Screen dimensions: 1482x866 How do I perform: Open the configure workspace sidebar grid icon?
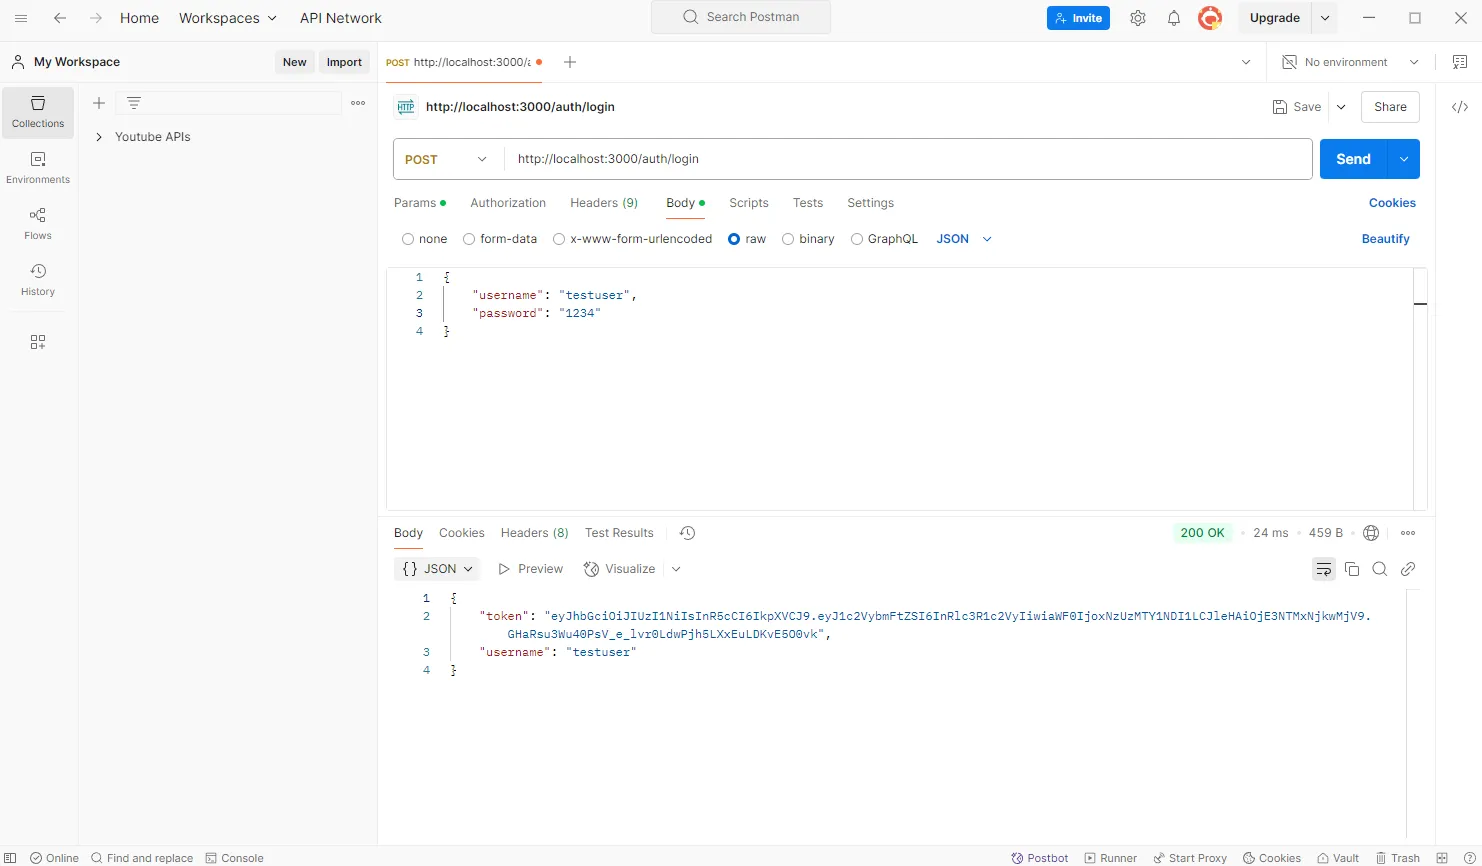38,342
